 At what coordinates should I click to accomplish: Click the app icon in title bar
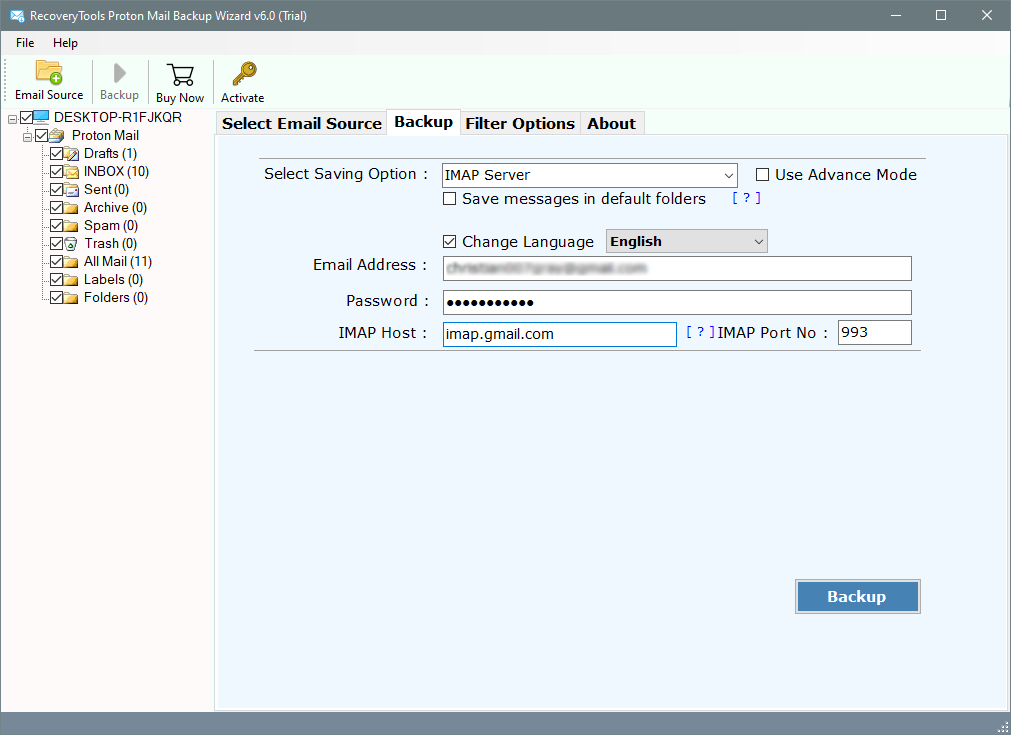coord(17,15)
